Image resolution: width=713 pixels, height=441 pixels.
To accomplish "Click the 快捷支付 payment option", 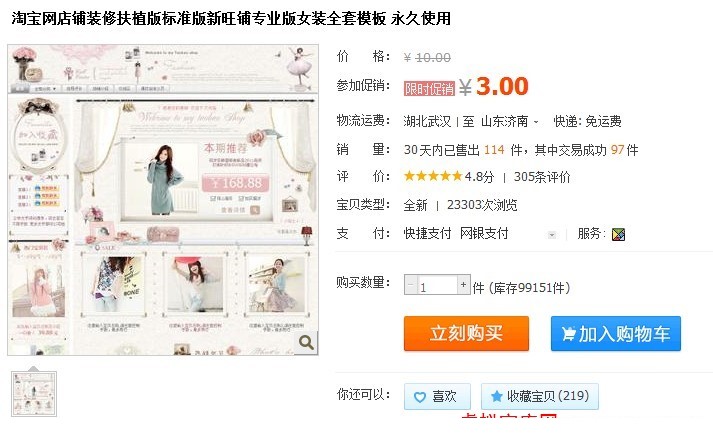I will (427, 234).
